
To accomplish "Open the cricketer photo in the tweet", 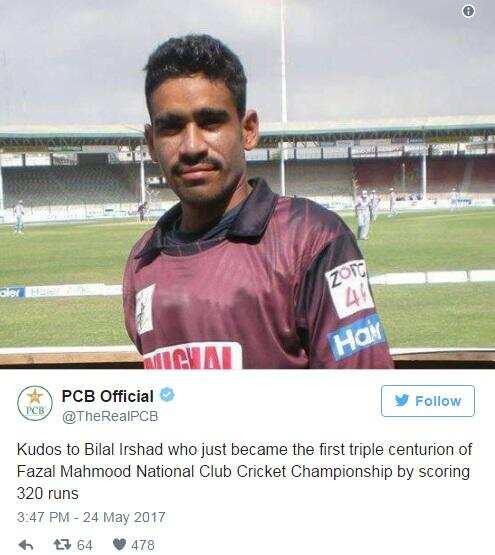I will (x=248, y=184).
